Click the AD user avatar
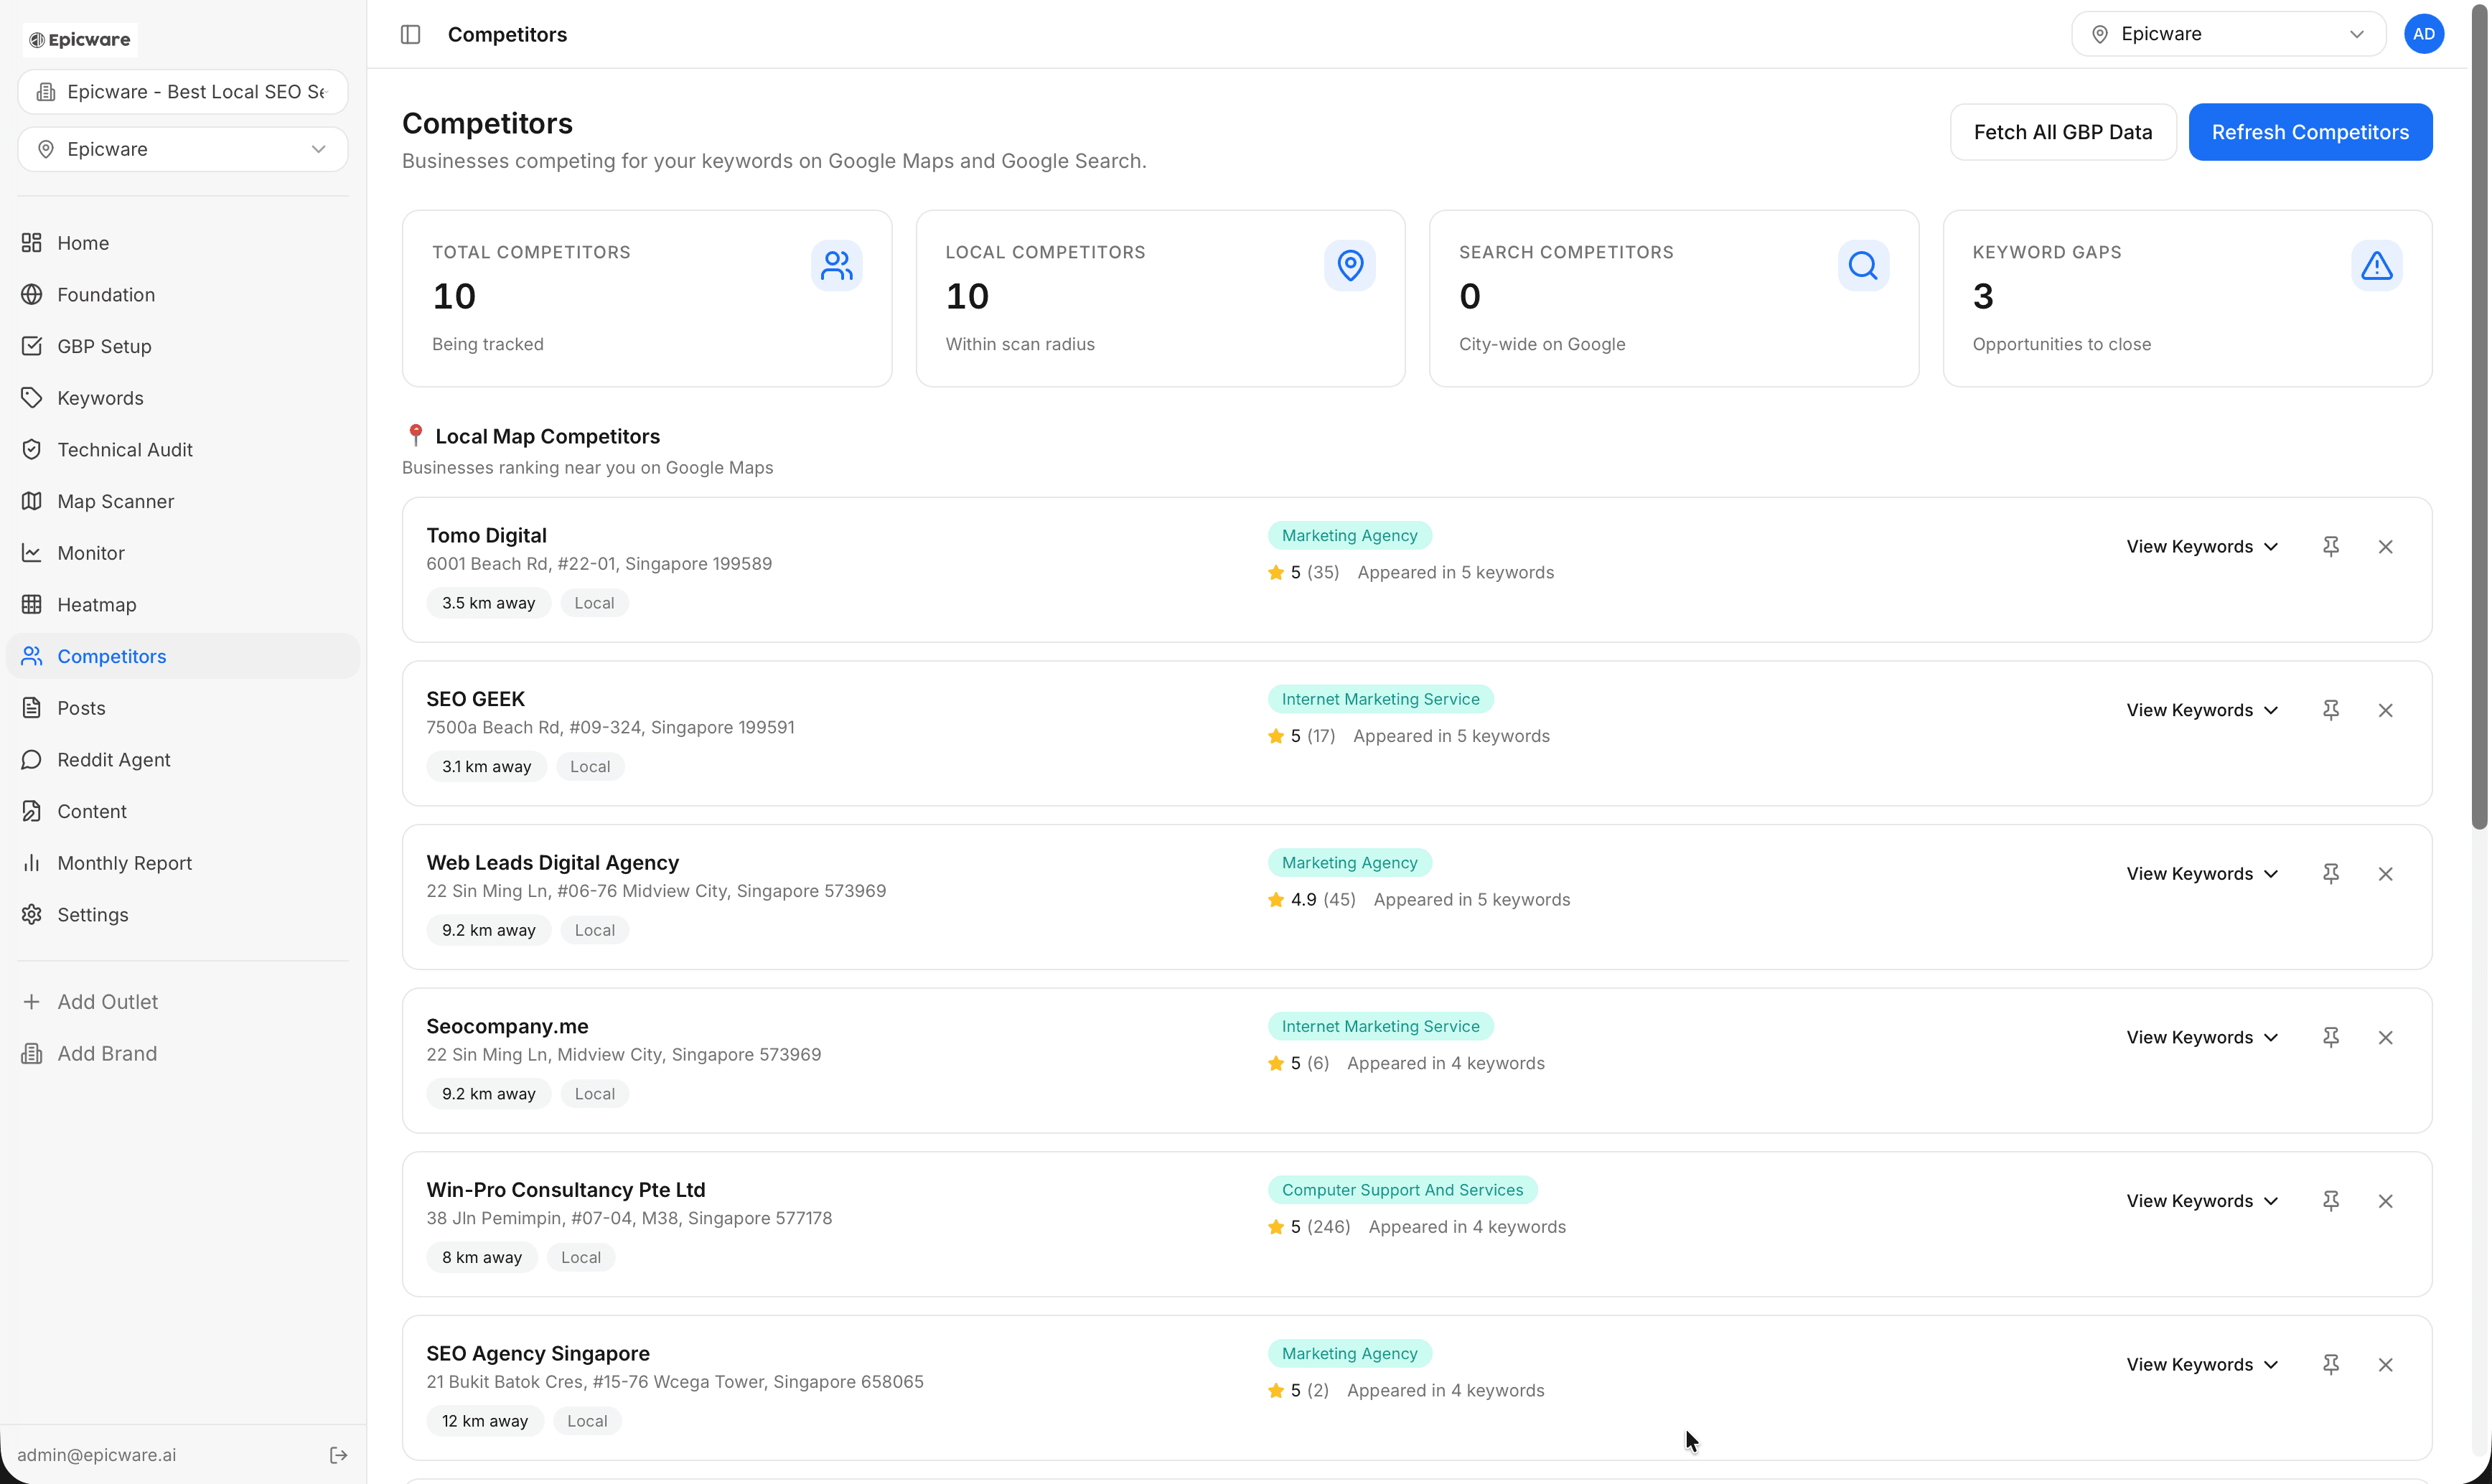This screenshot has height=1484, width=2492. coord(2423,34)
